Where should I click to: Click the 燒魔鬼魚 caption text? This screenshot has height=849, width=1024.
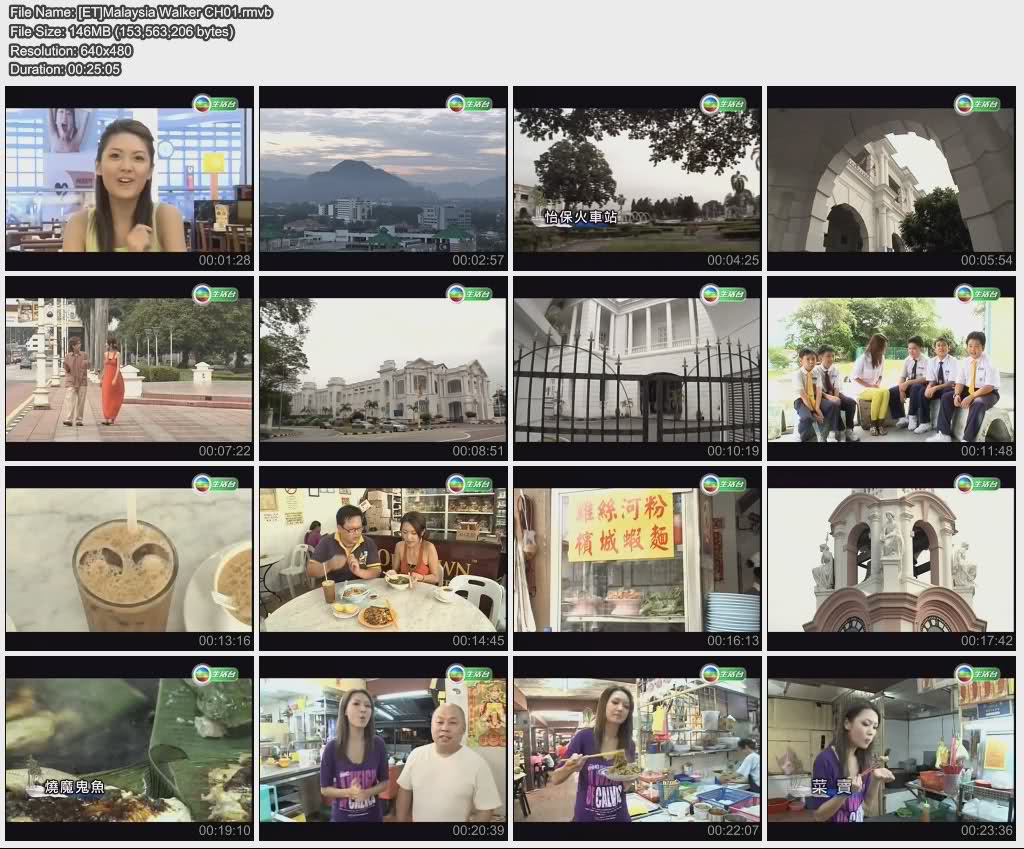point(75,787)
